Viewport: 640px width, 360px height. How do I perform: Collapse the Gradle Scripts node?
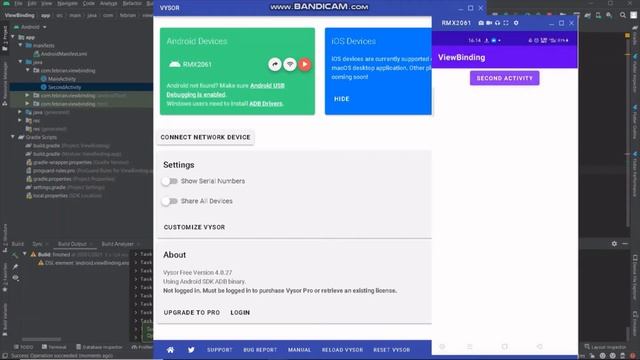point(13,137)
